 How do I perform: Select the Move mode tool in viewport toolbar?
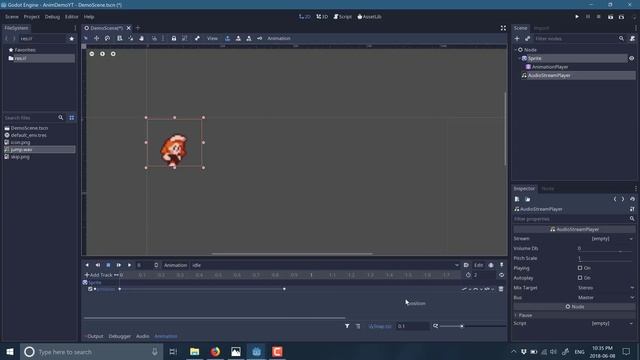tap(96, 38)
